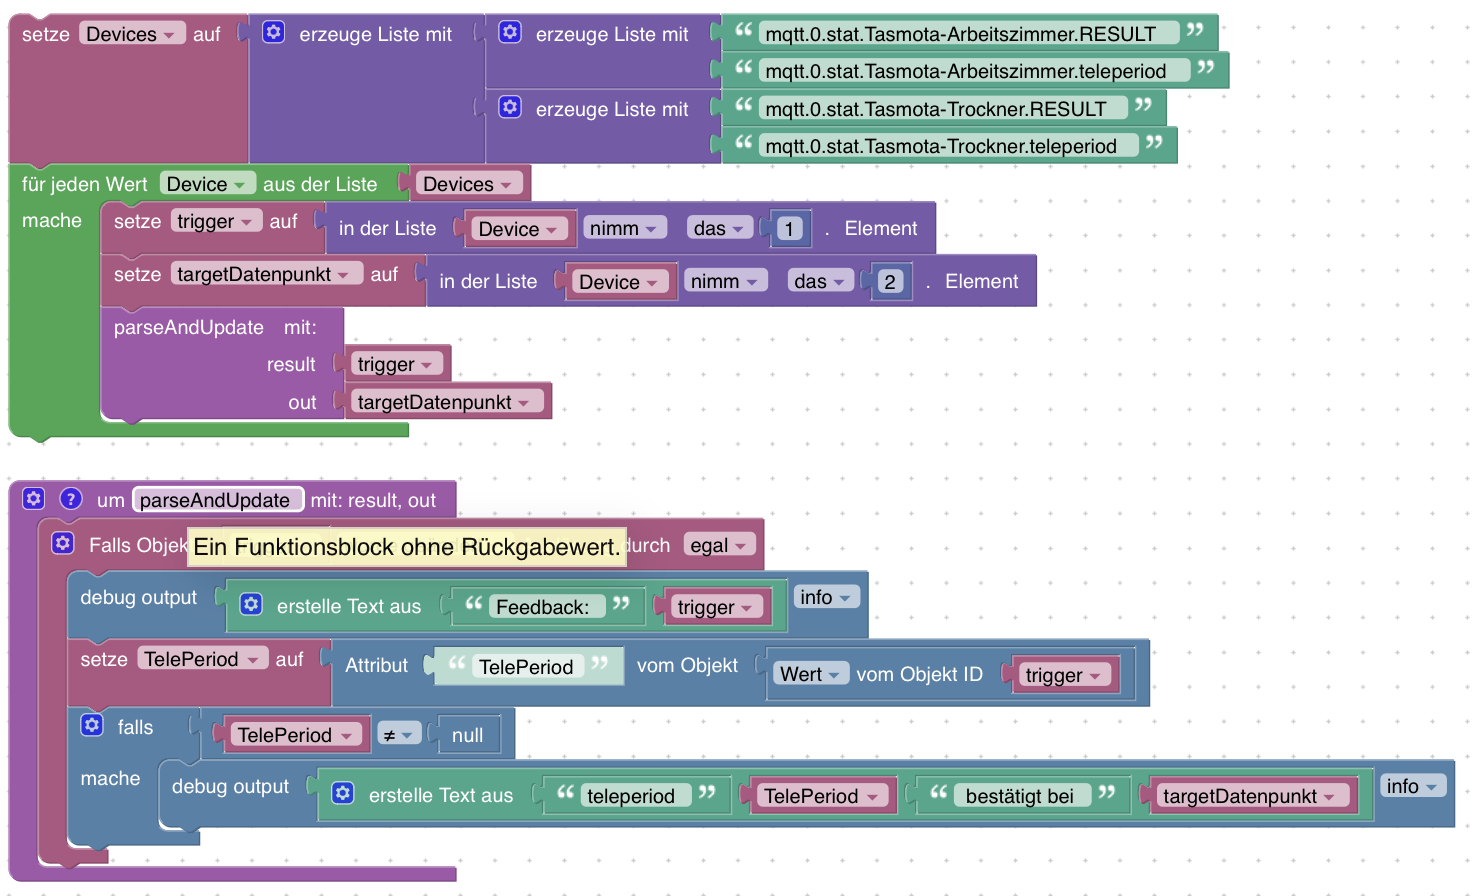Open gear of 'erstelle Text aus' with teleperiod

pos(343,793)
